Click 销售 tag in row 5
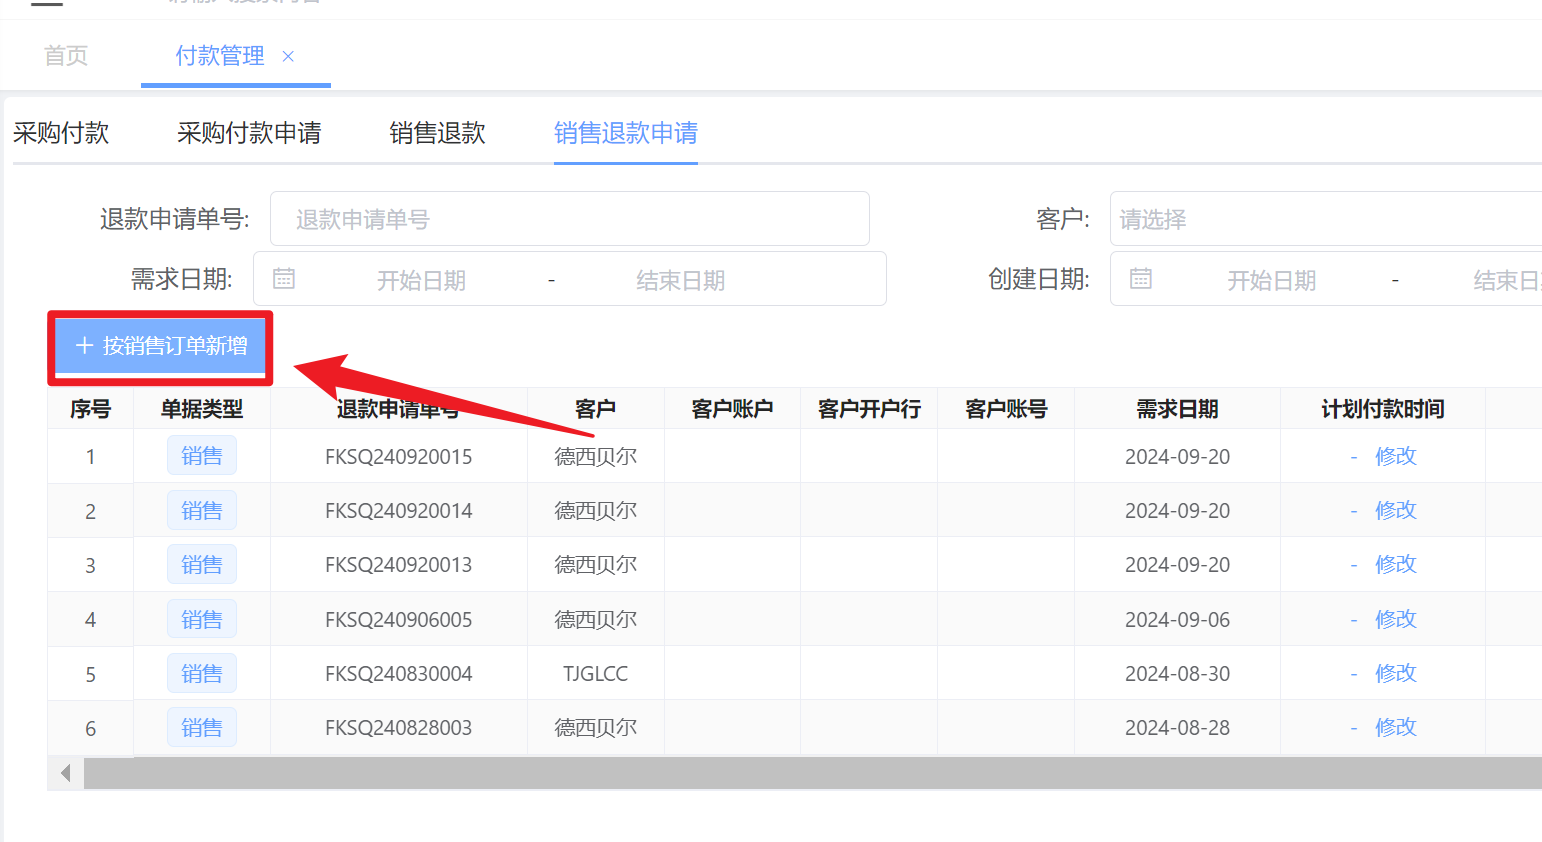This screenshot has height=842, width=1542. pyautogui.click(x=202, y=673)
